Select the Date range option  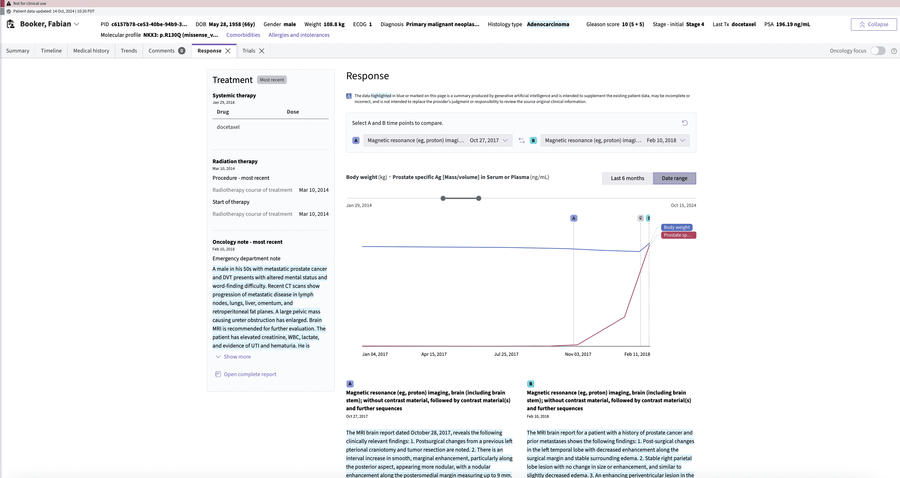(674, 178)
